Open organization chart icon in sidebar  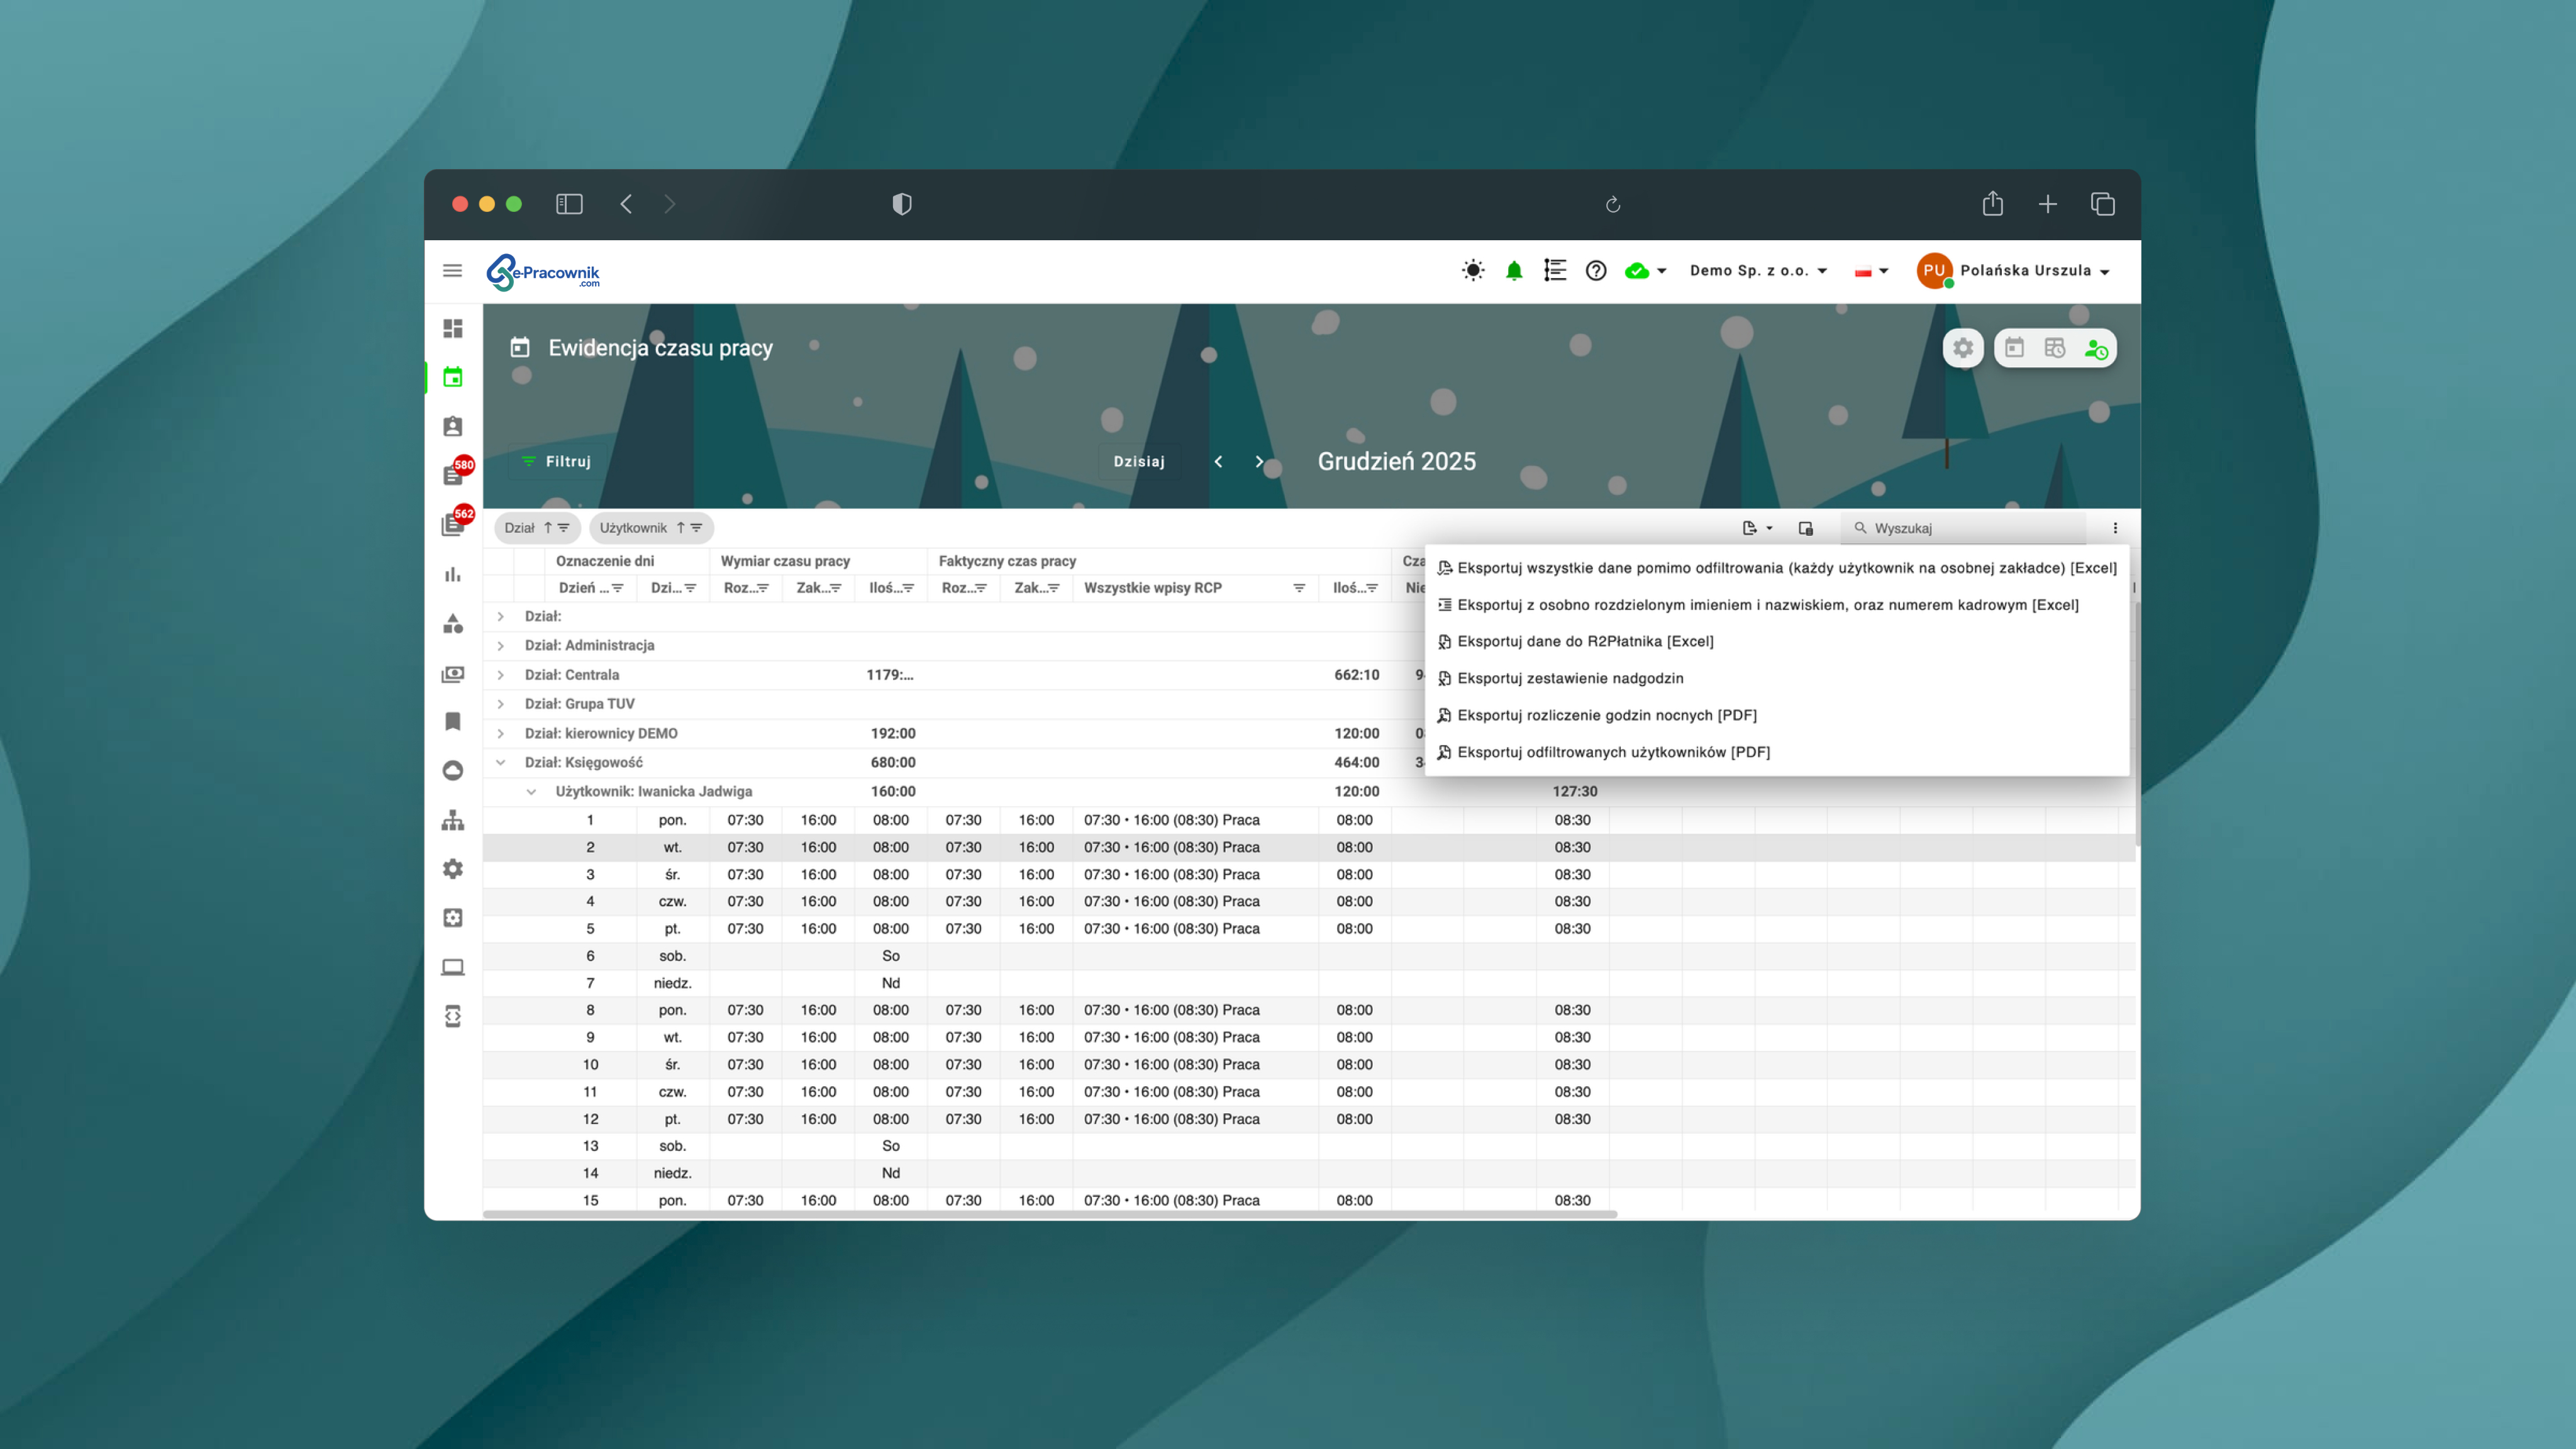pos(453,820)
